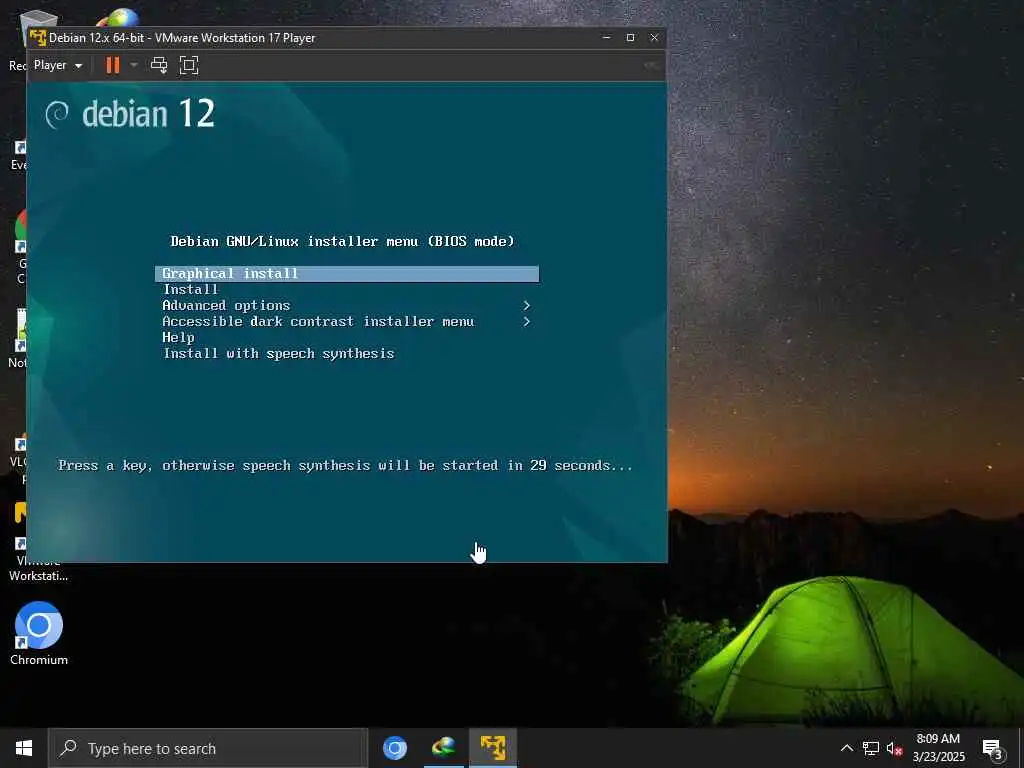
Task: Click the speech synthesis countdown message
Action: click(x=345, y=466)
